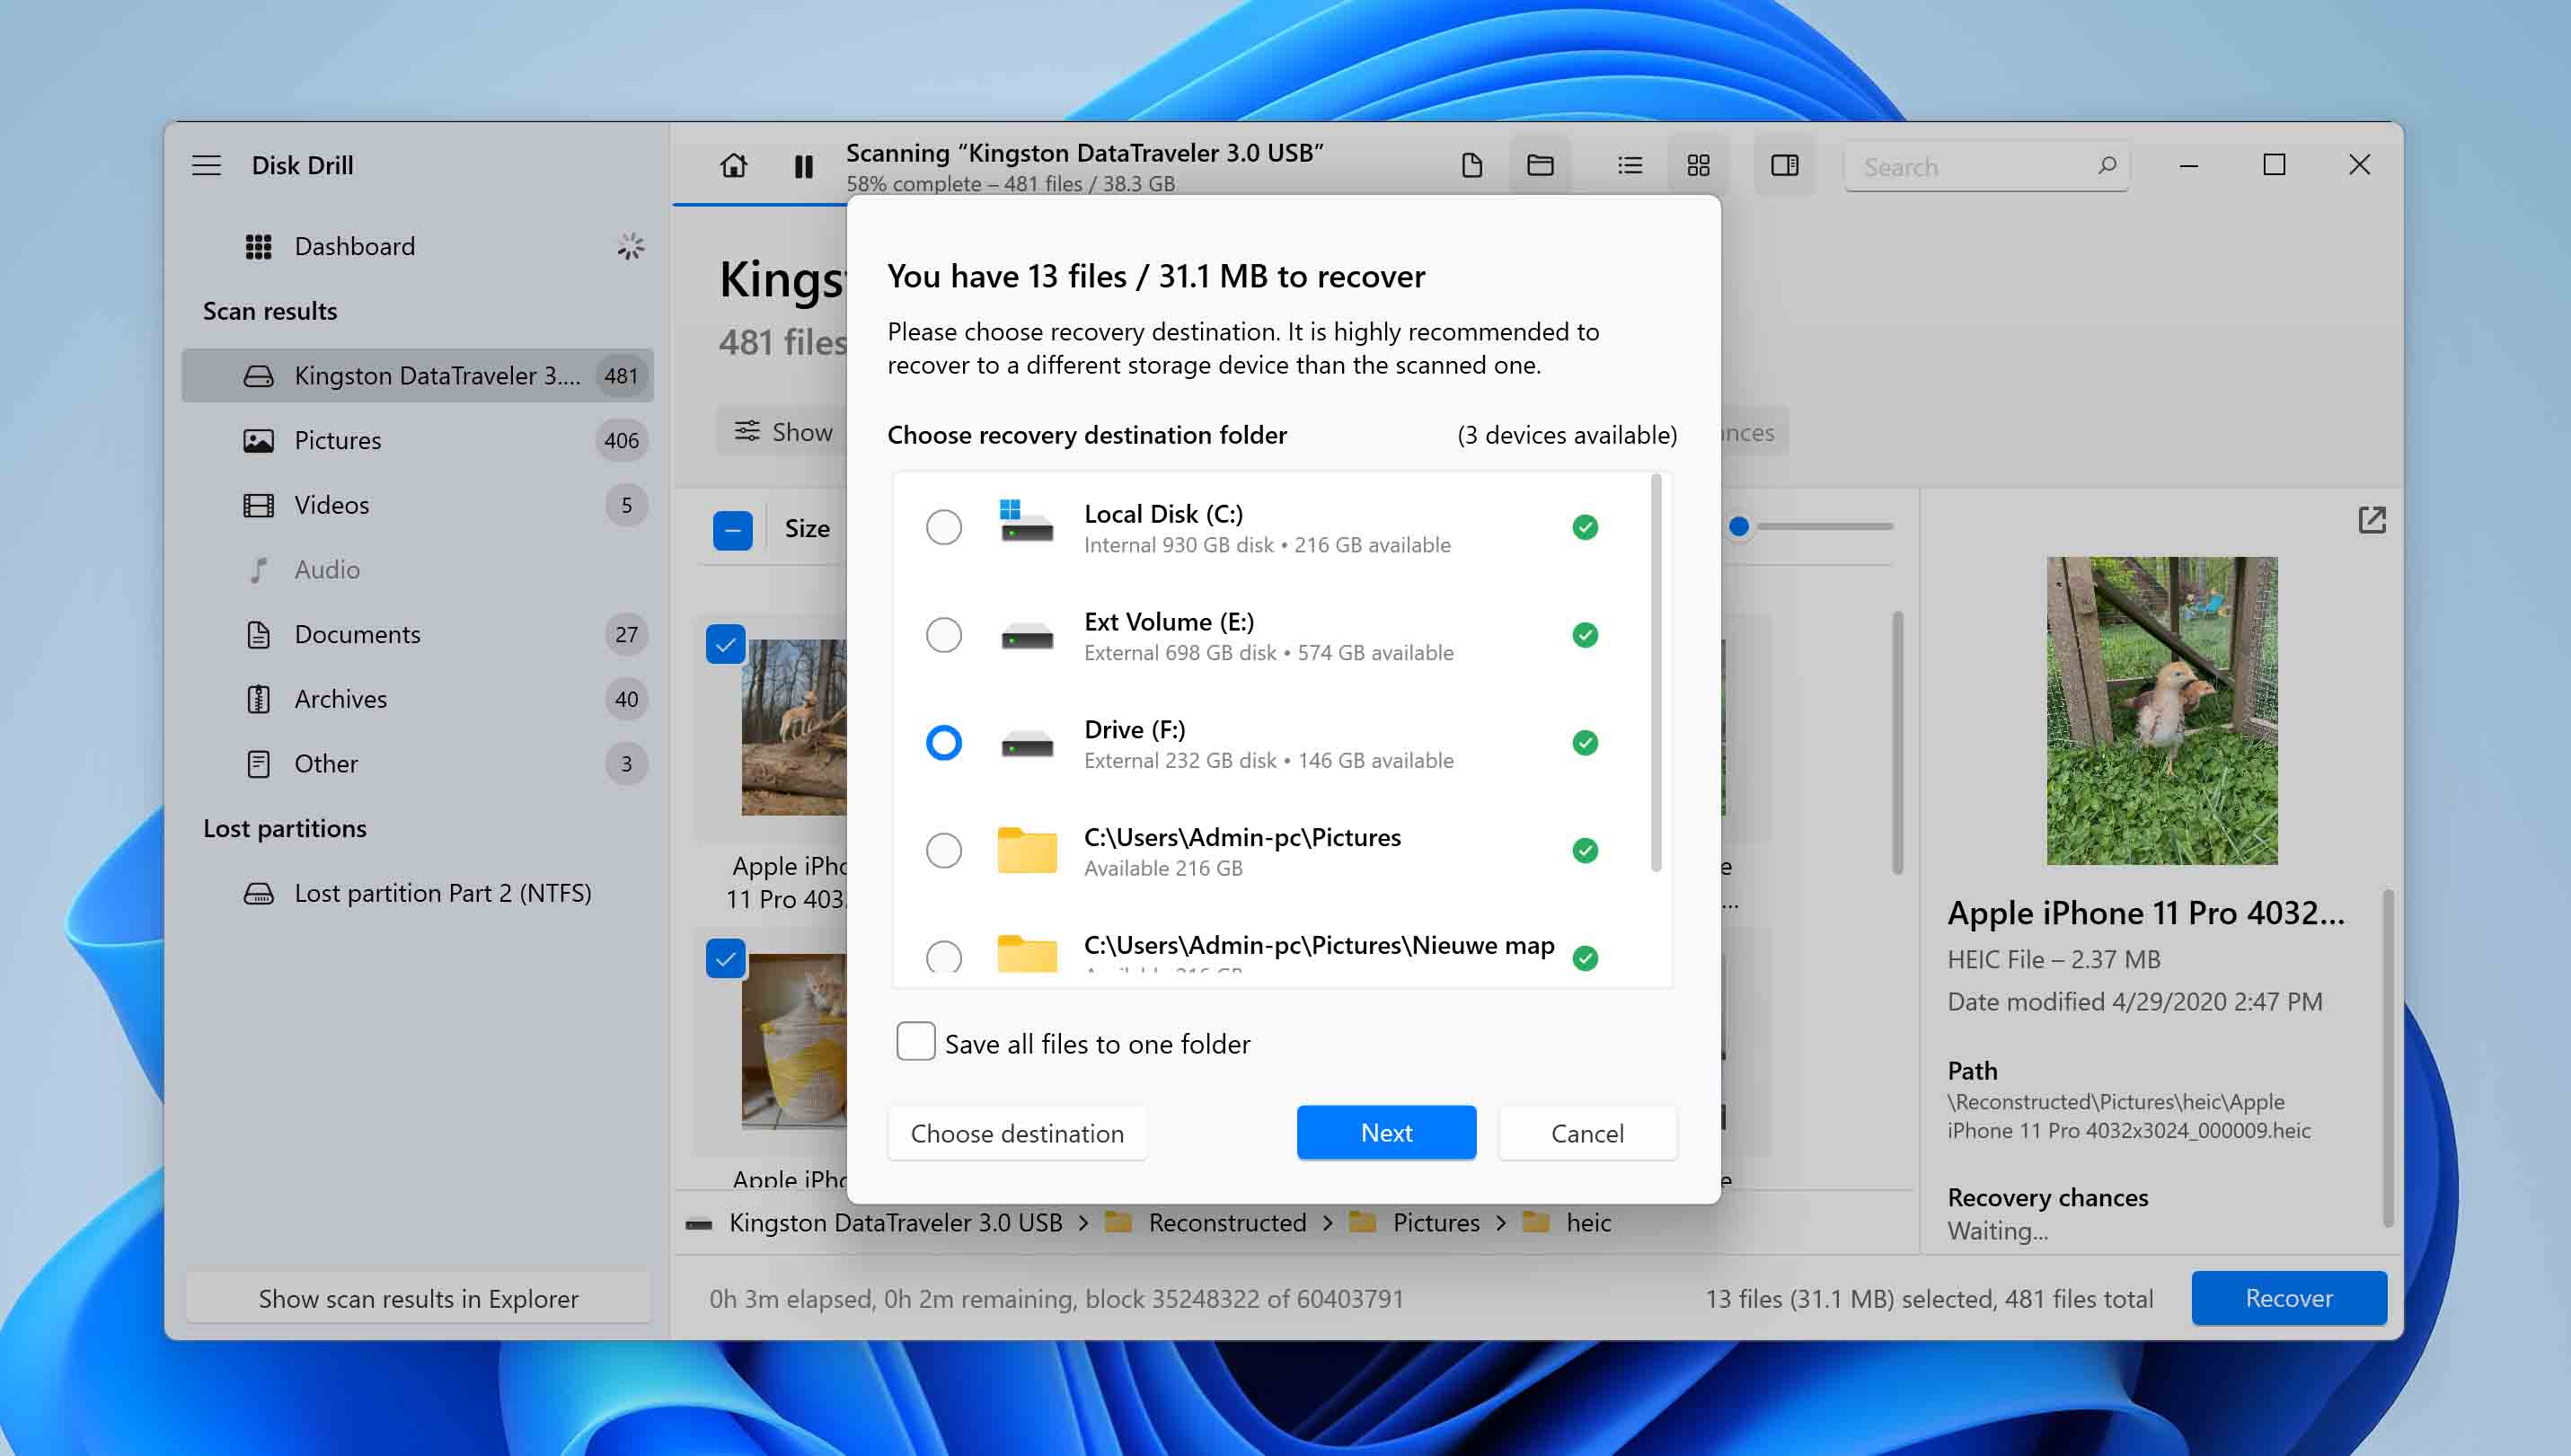Image resolution: width=2571 pixels, height=1456 pixels.
Task: Adjust the thumbnail size slider
Action: coord(1739,527)
